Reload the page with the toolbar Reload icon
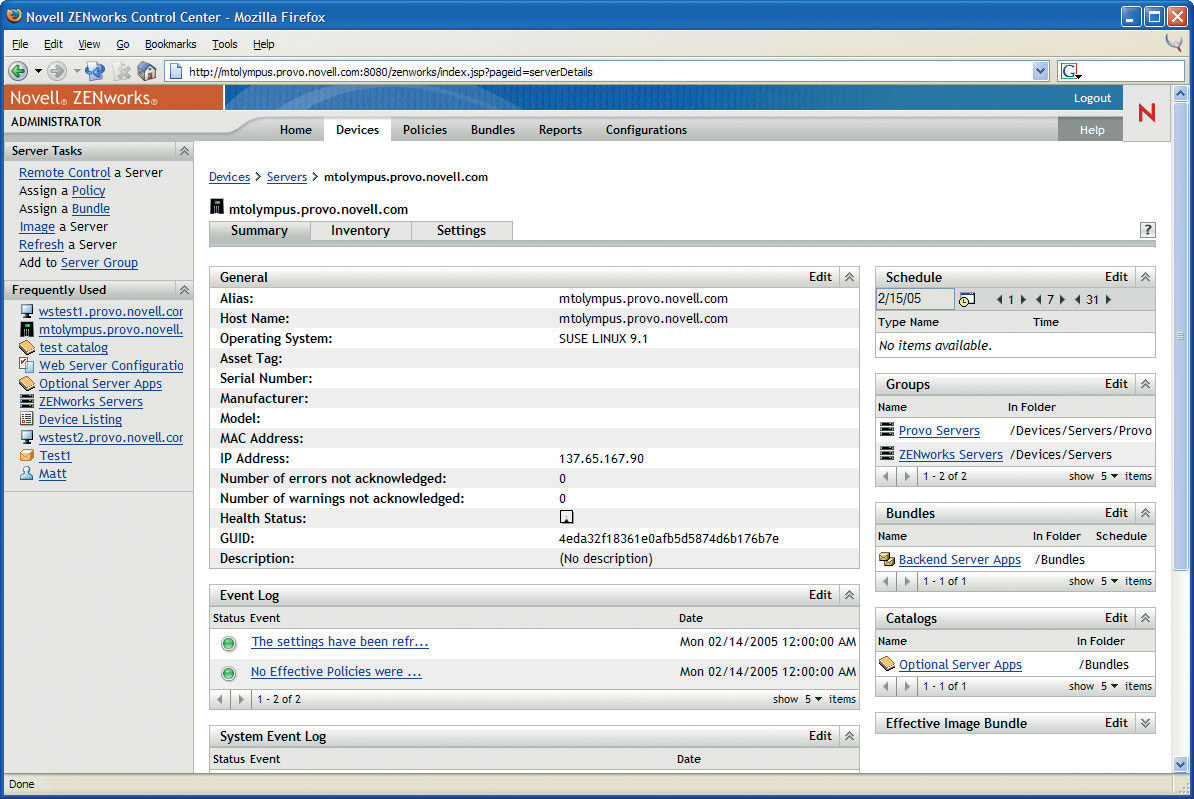The width and height of the screenshot is (1194, 799). [95, 72]
